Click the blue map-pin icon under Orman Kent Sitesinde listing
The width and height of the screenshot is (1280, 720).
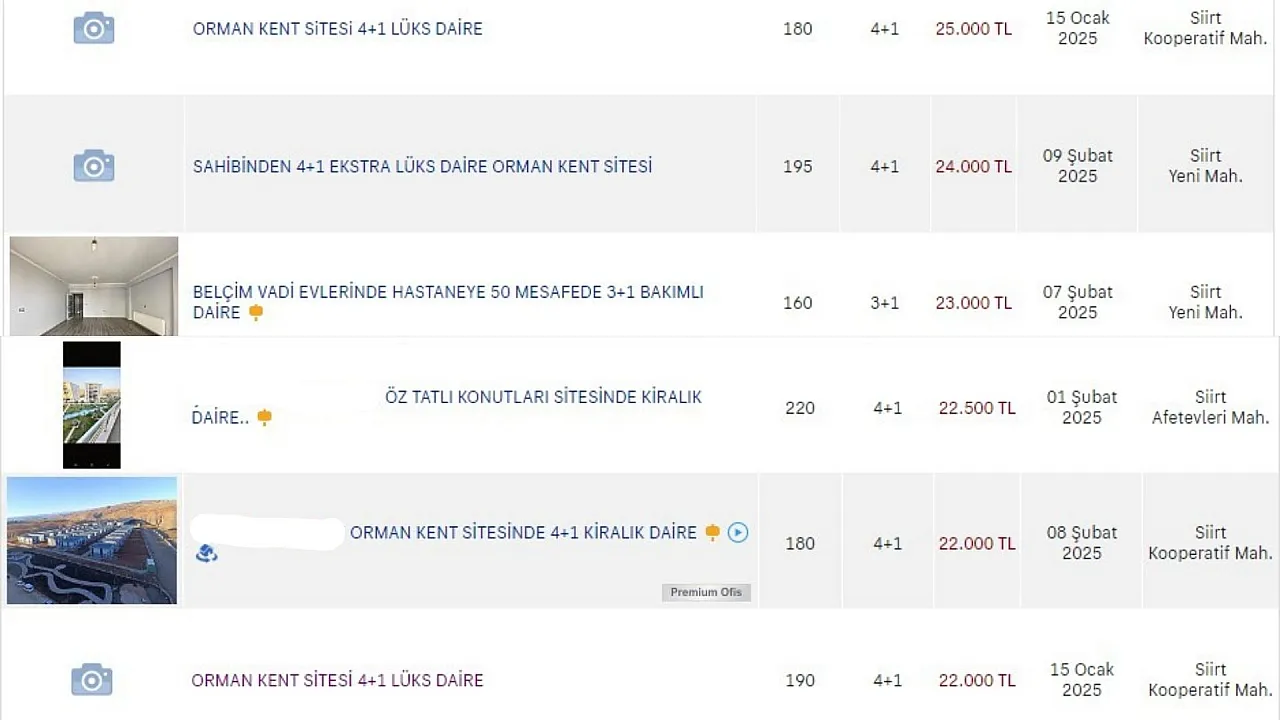(x=207, y=552)
